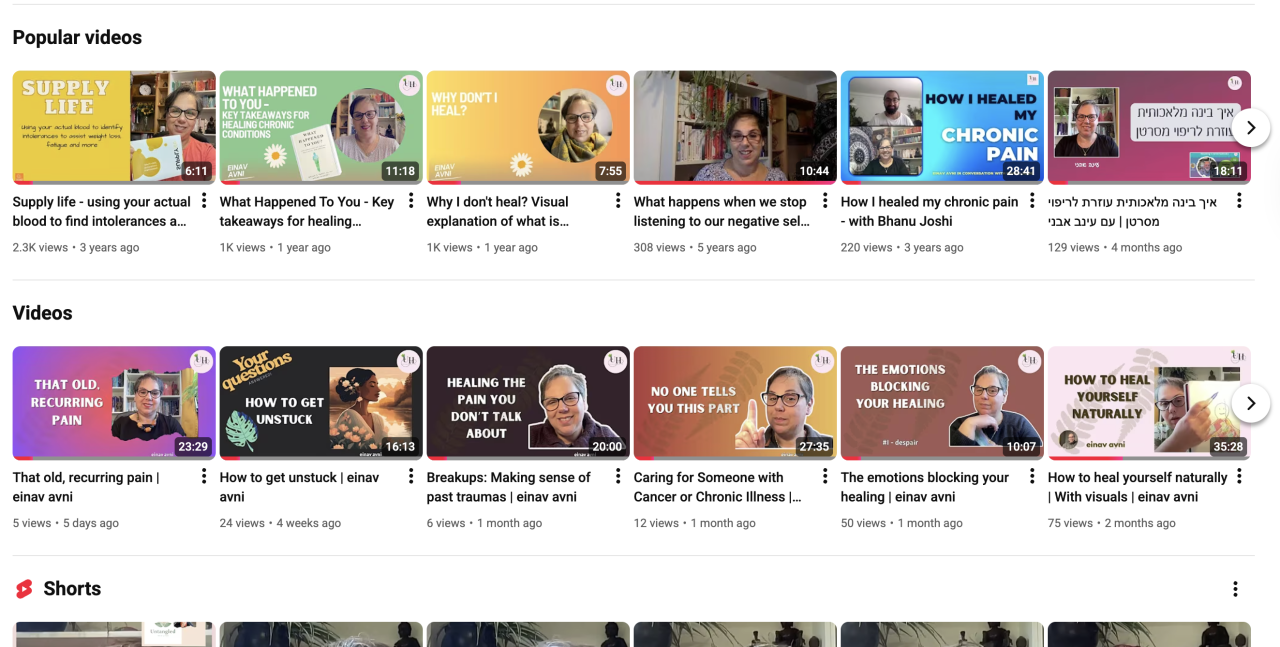Open options menu for What Happened To You video

(411, 201)
